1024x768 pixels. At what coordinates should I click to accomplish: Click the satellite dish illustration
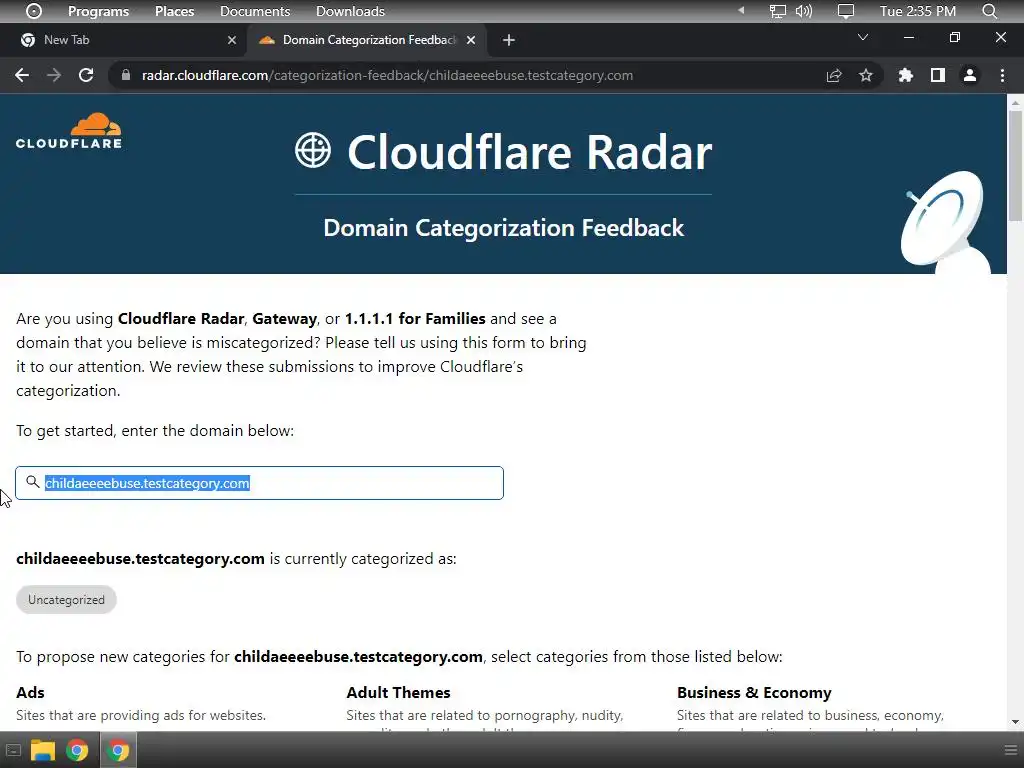point(944,223)
